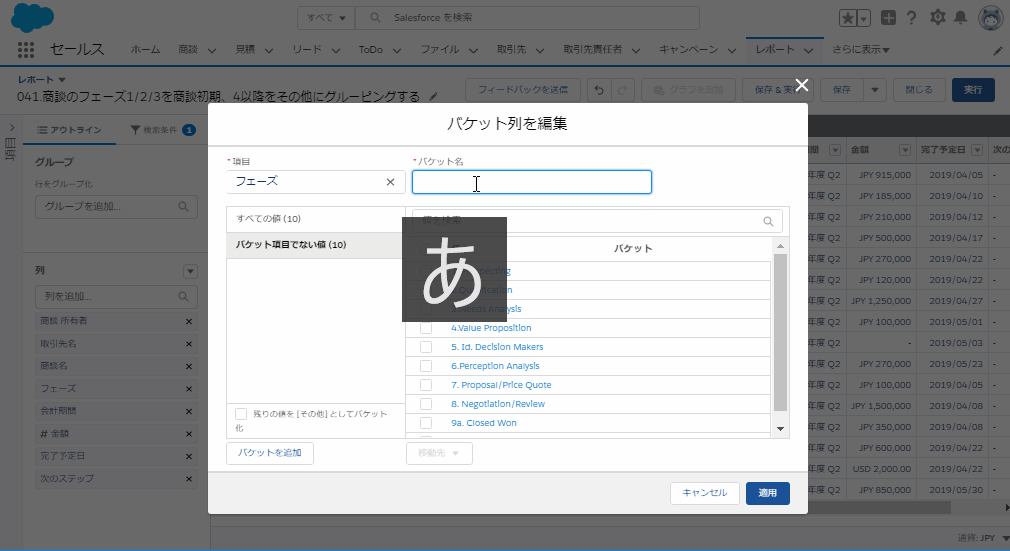Remove the # 金額 column
This screenshot has width=1010, height=551.
tap(189, 434)
